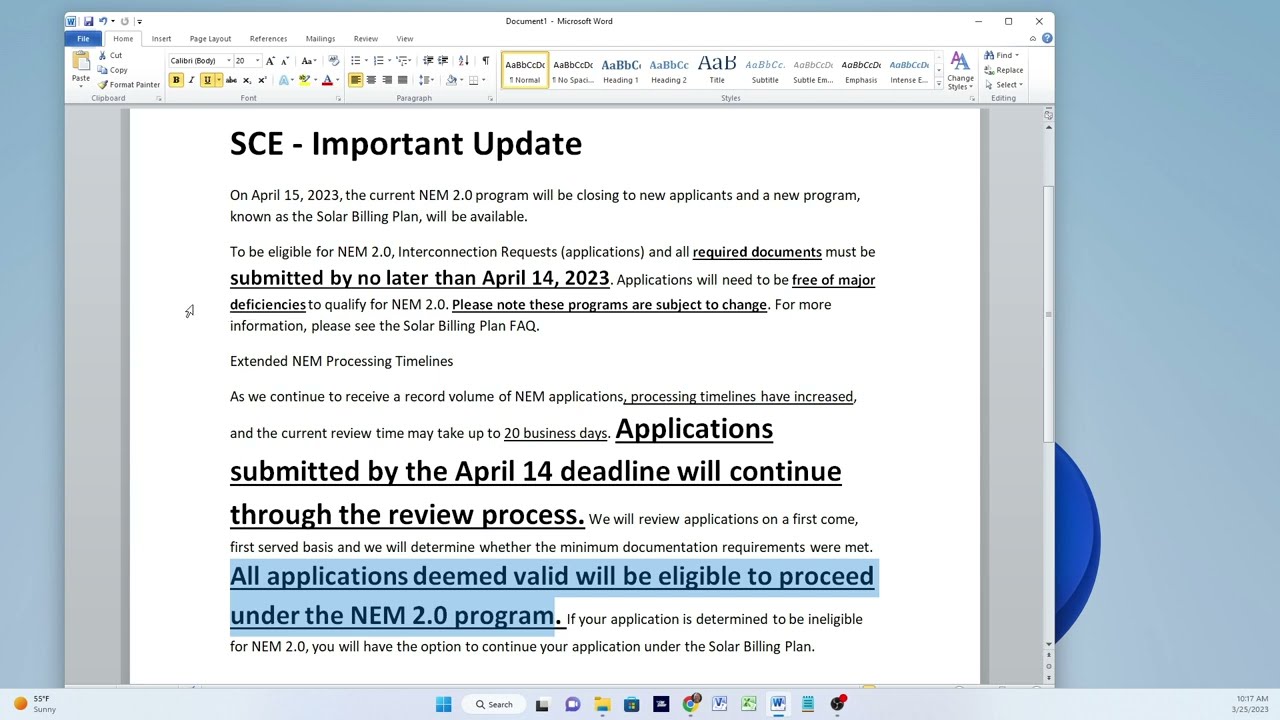Click the Clear Formatting icon
This screenshot has height=720, width=1280.
coord(333,61)
